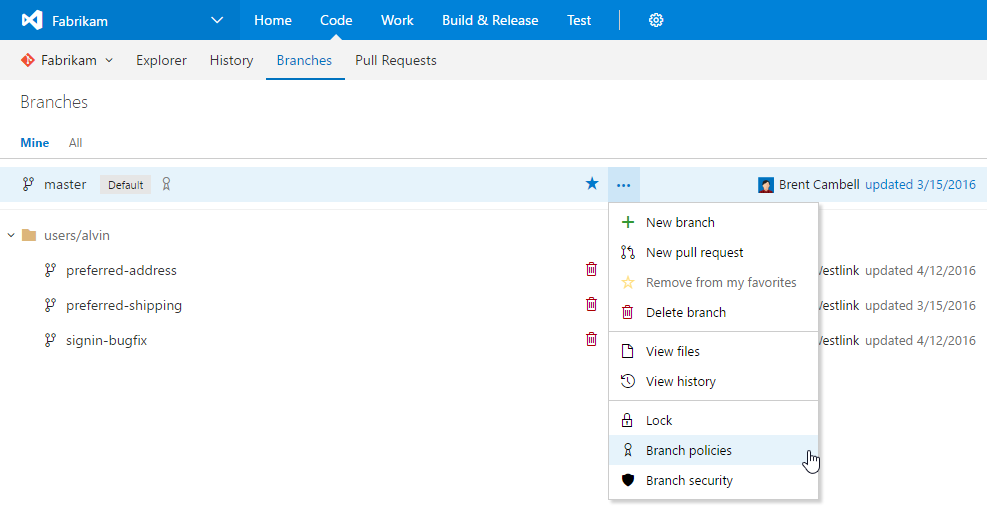Select Branch policies from context menu
Viewport: 987px width, 513px height.
(688, 451)
